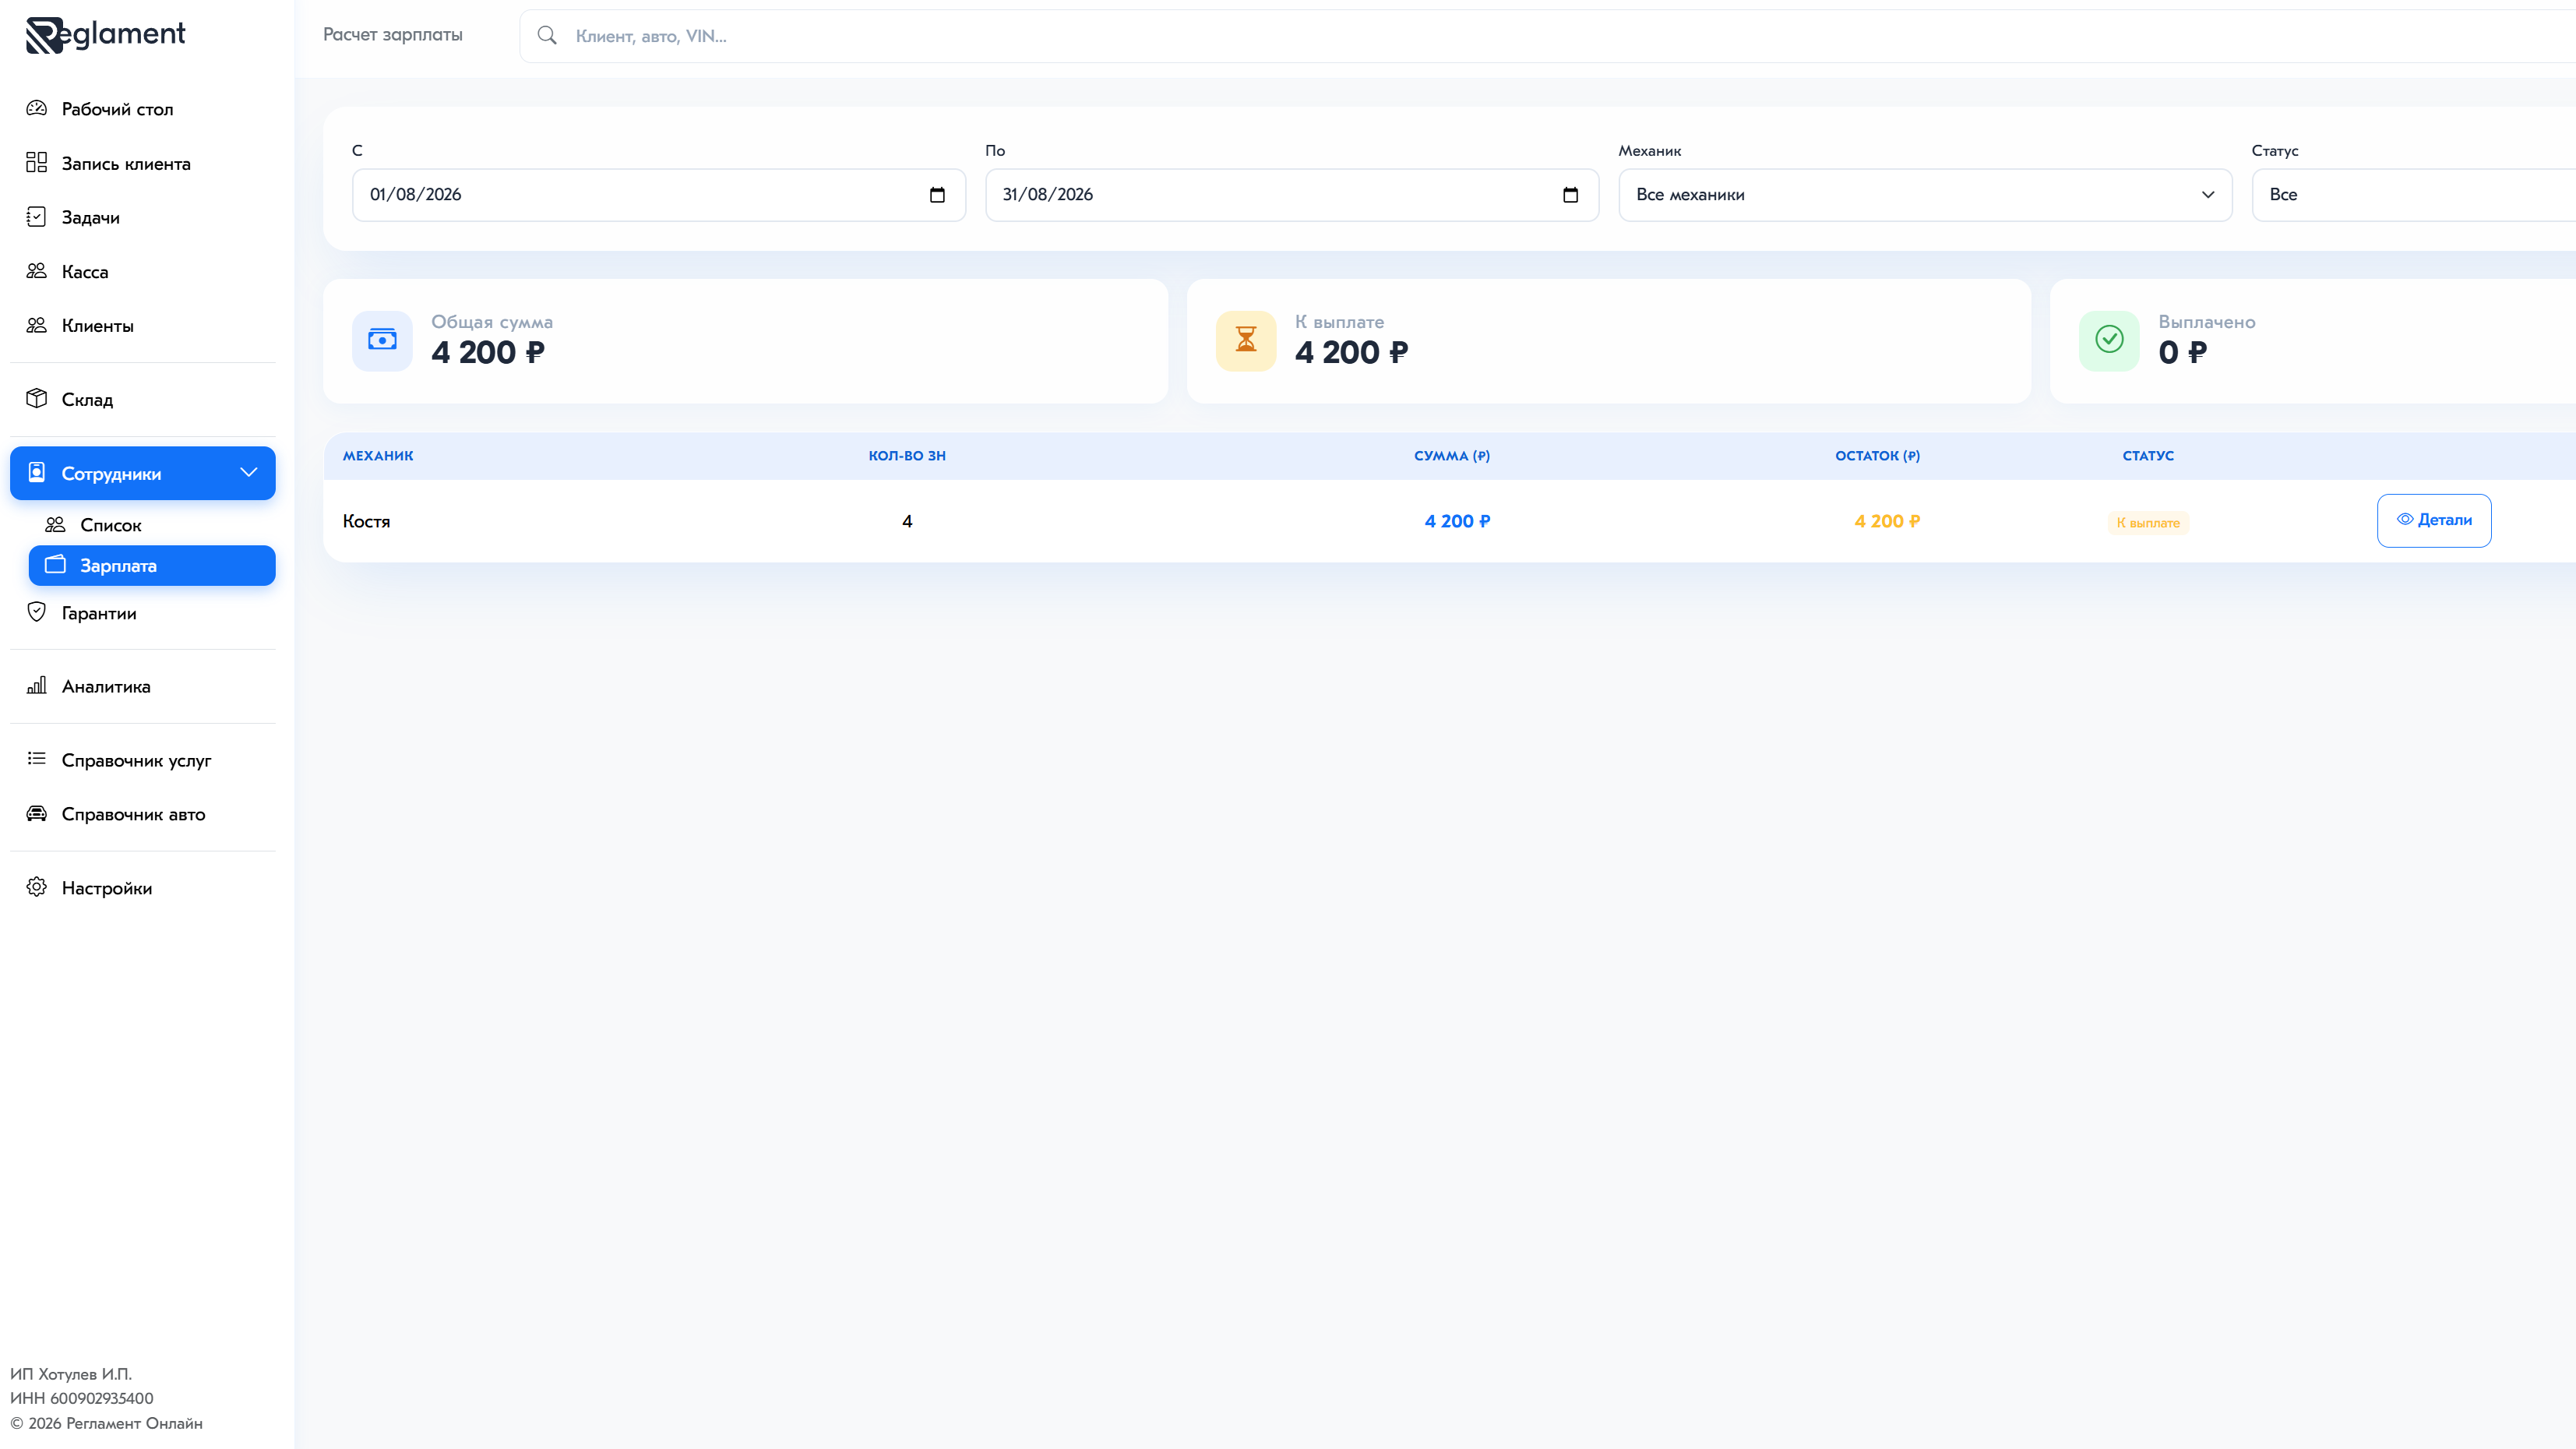
Task: Click Детали button for Костя
Action: 2433,520
